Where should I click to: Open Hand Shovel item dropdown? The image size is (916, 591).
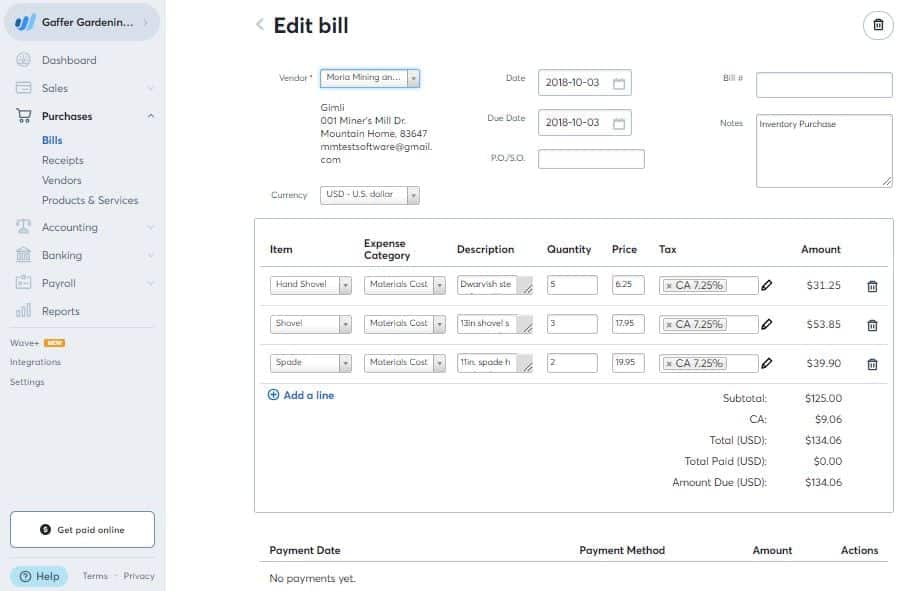tap(345, 285)
